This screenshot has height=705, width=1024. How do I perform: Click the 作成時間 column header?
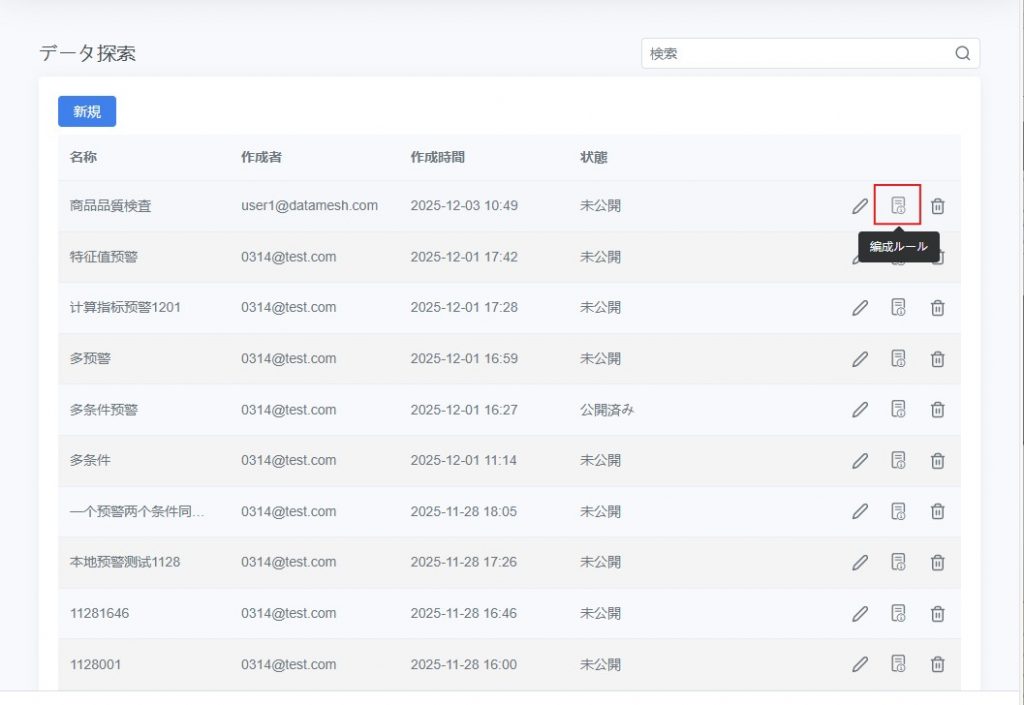pos(437,157)
